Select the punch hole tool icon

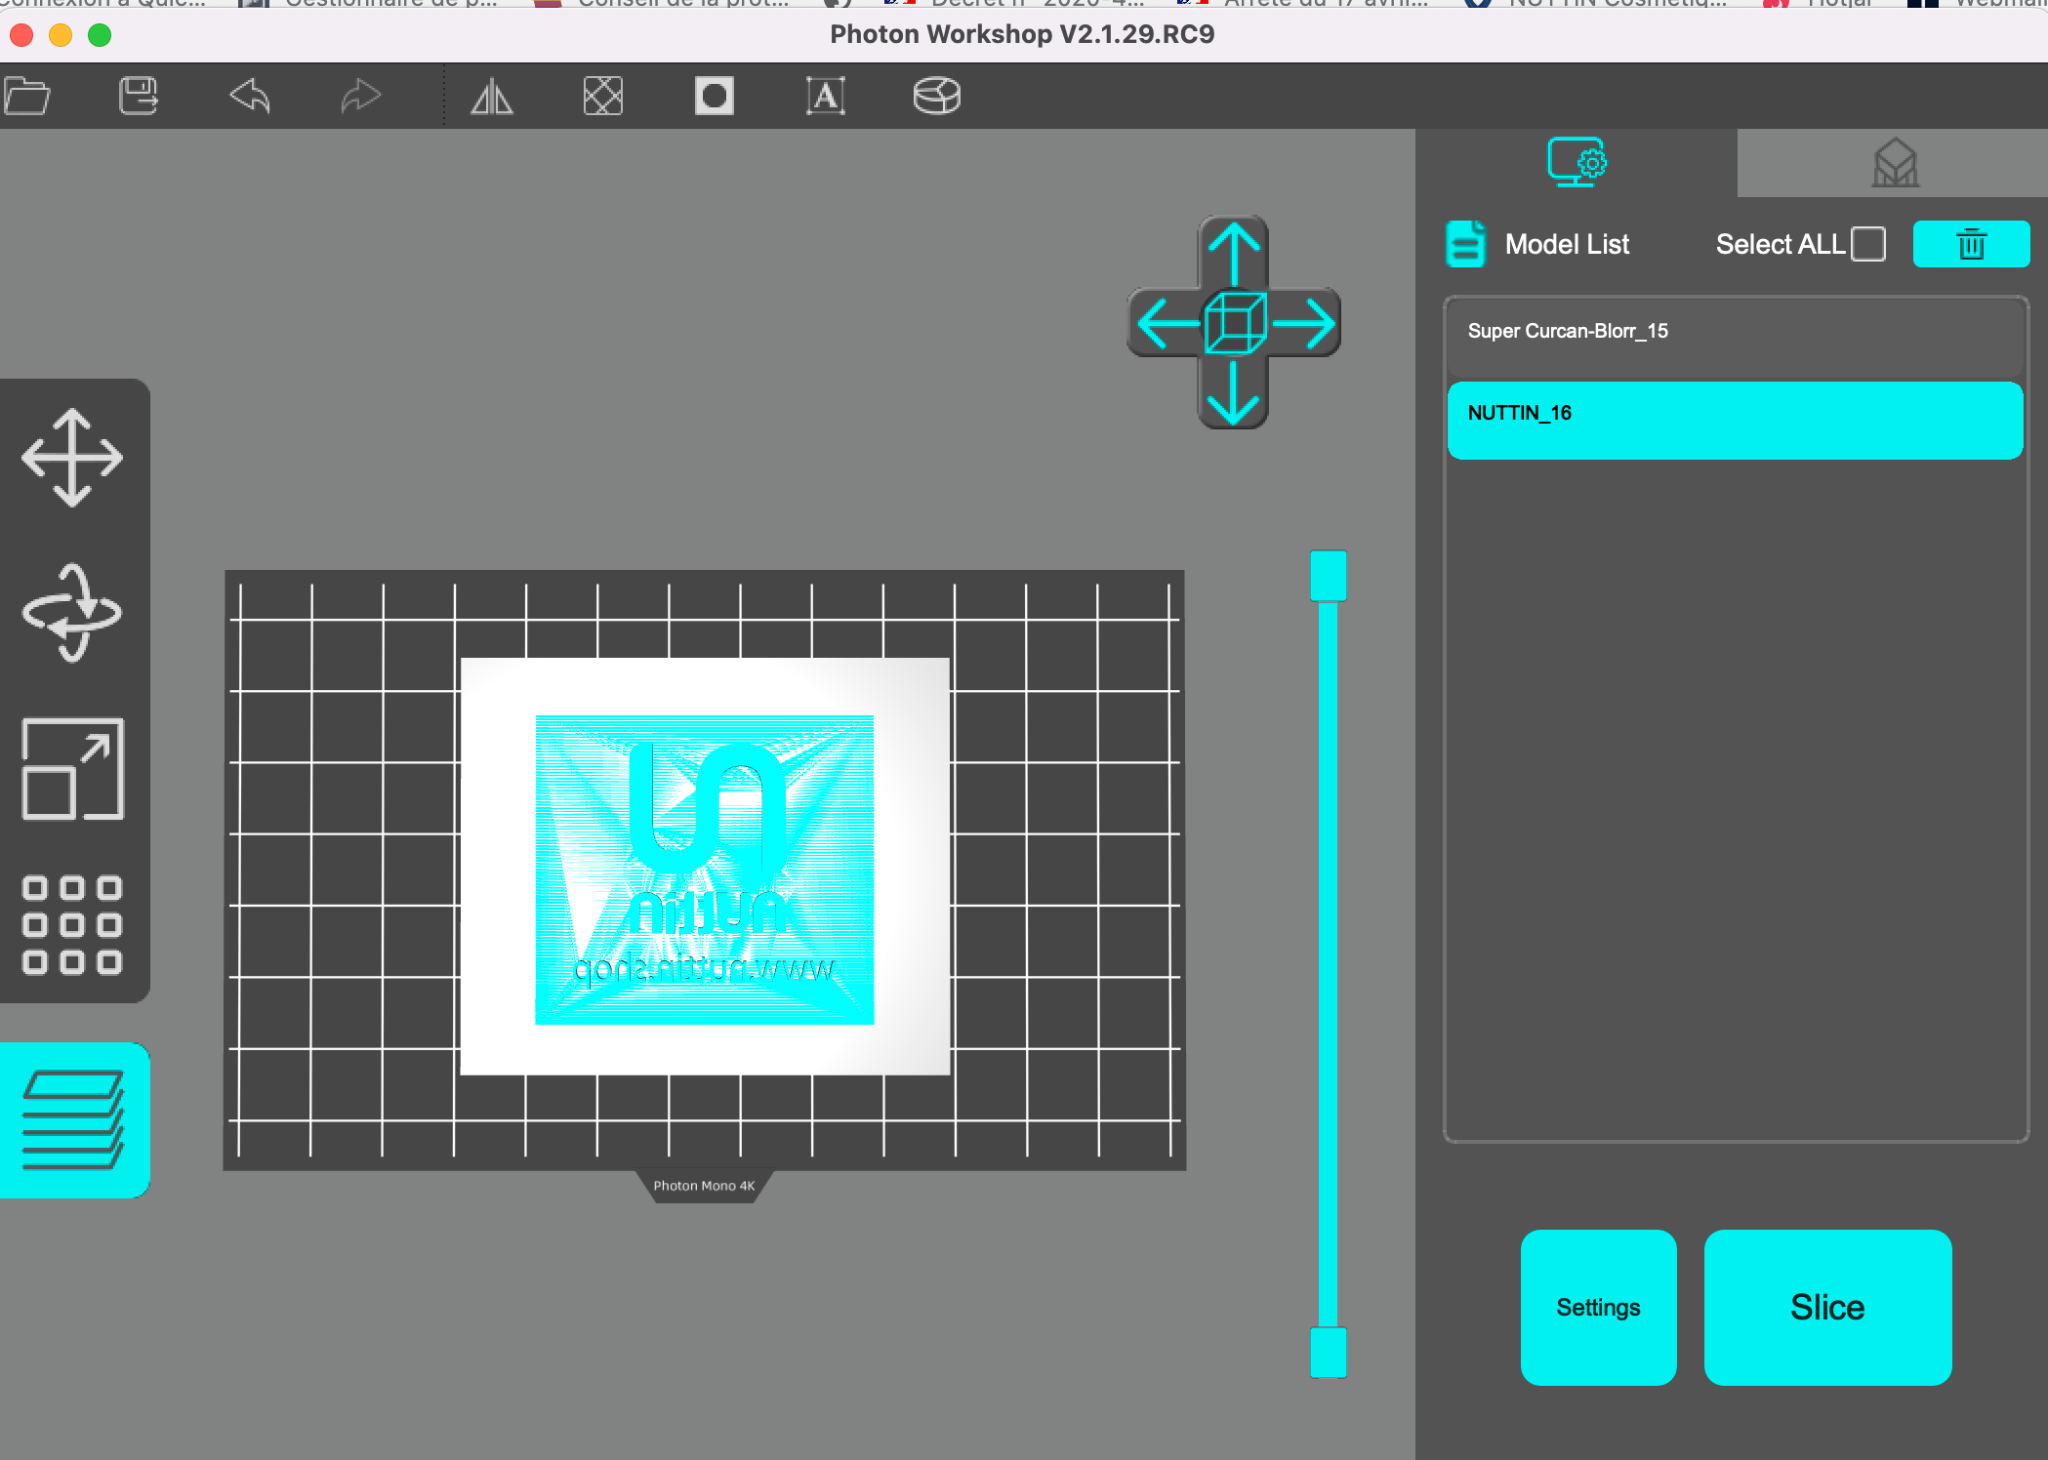pyautogui.click(x=714, y=97)
